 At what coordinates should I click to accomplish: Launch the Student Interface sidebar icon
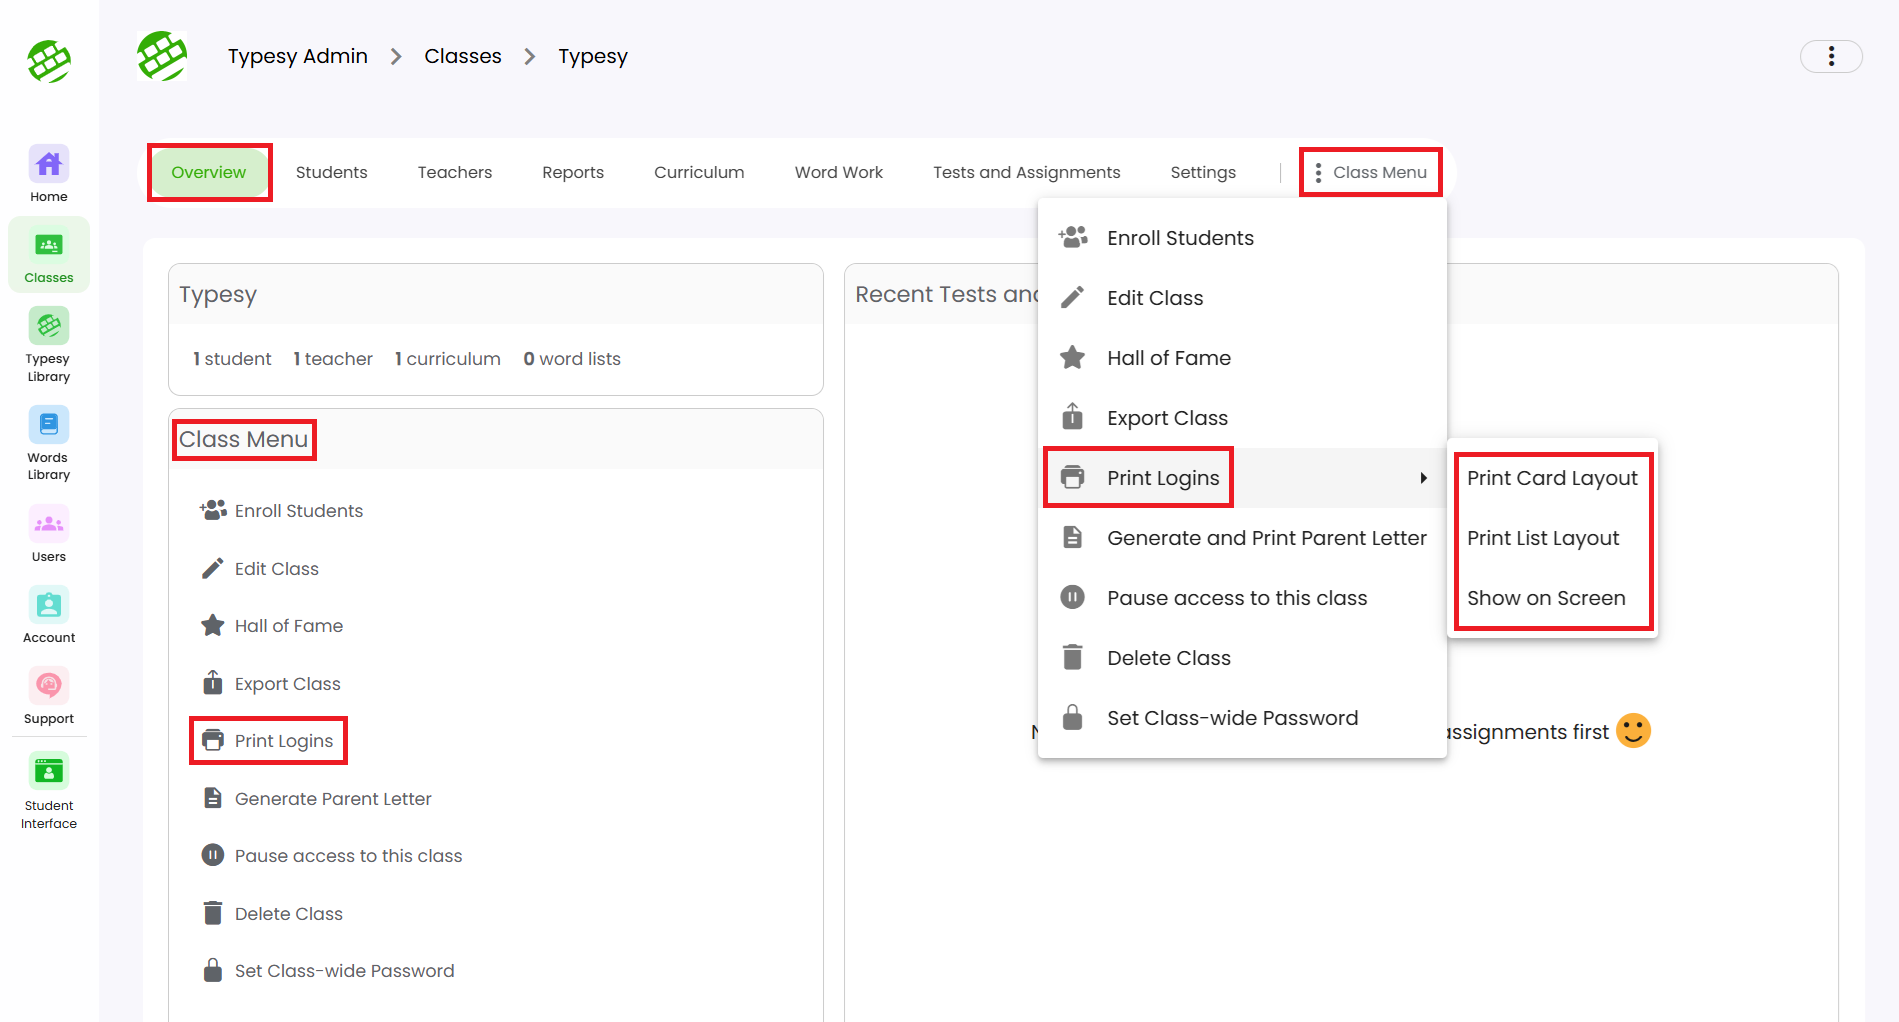48,790
